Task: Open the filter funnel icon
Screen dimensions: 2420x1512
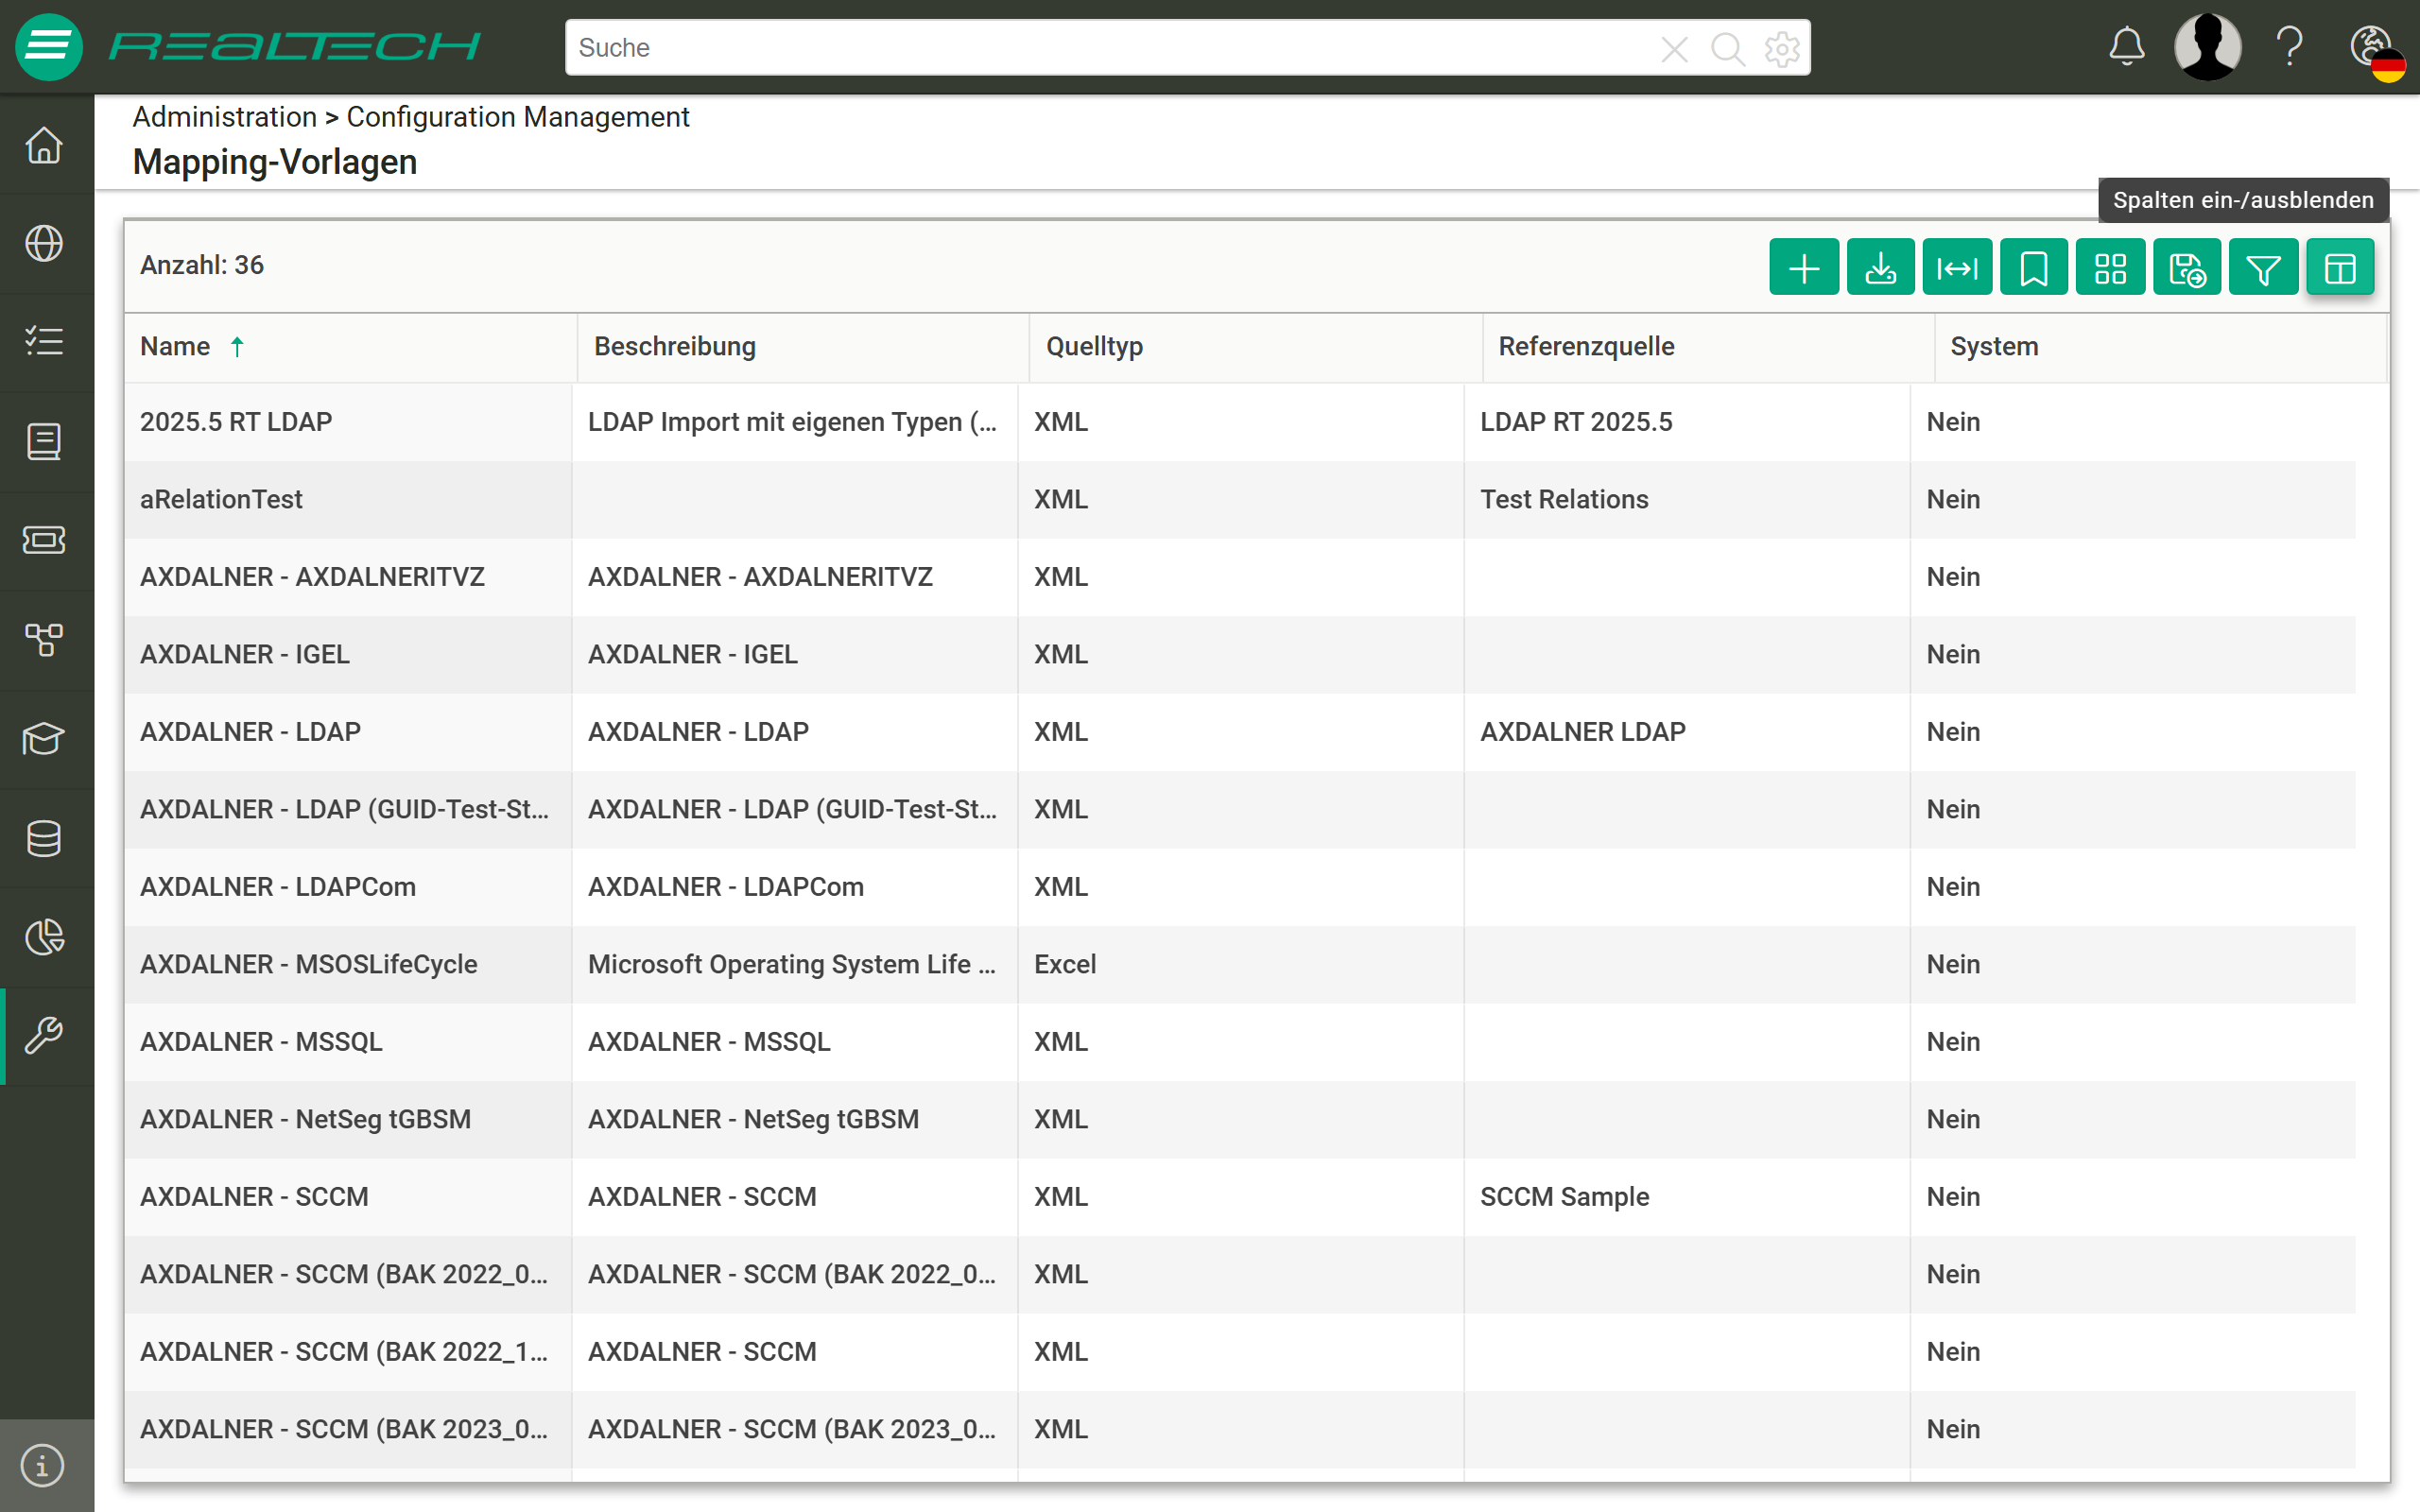Action: tap(2263, 268)
